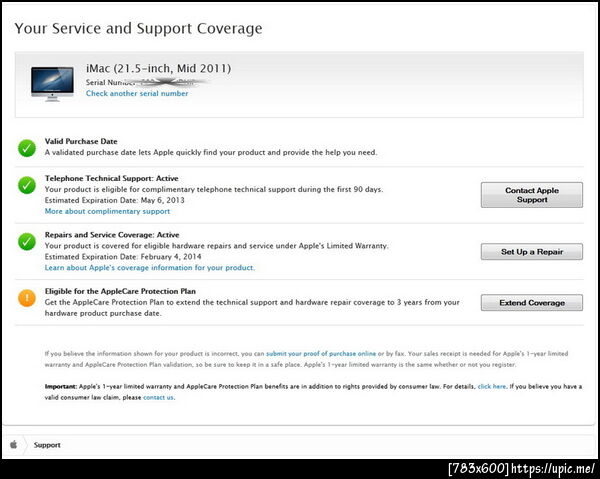Click 'Repairs and Service Coverage: Active' heading
600x479 pixels.
point(112,235)
